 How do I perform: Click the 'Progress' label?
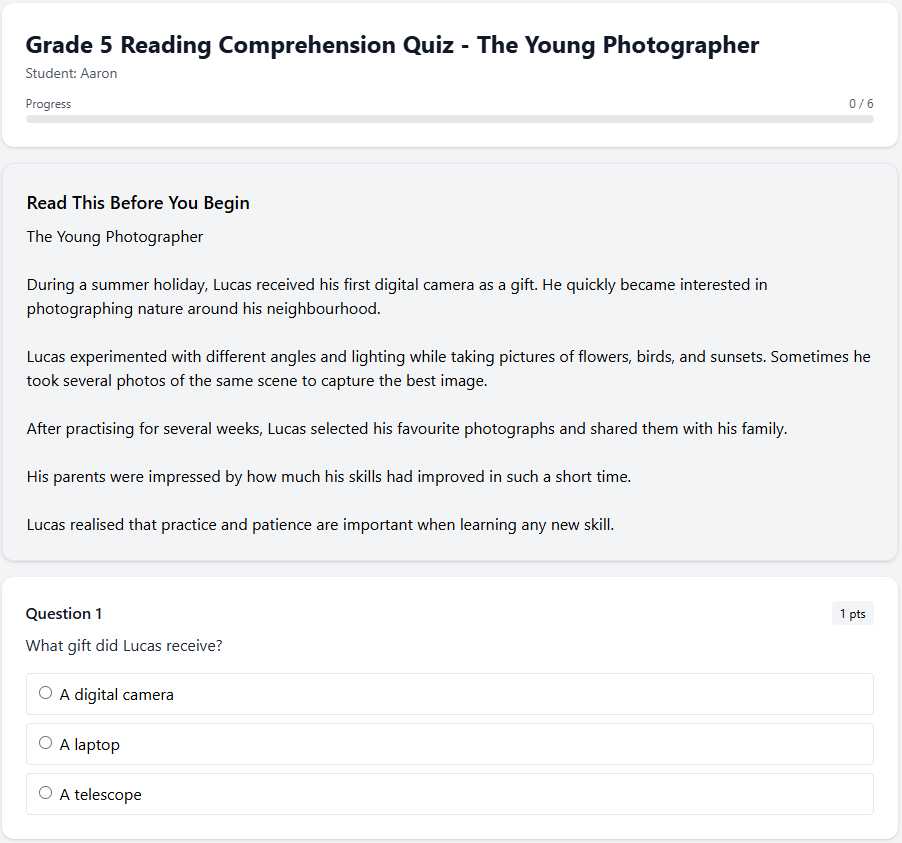click(48, 103)
